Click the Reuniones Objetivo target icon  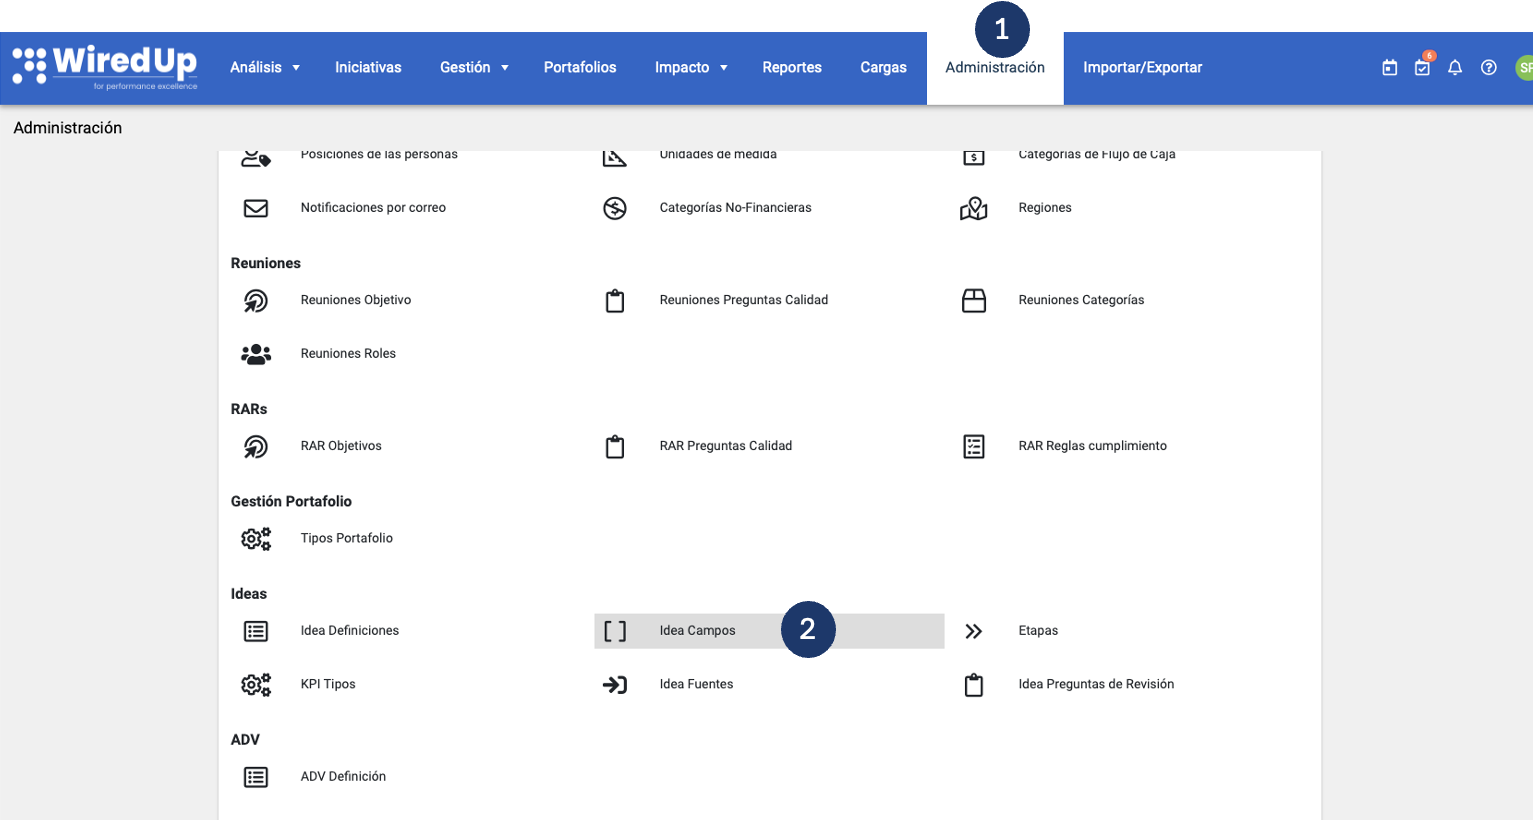coord(256,300)
